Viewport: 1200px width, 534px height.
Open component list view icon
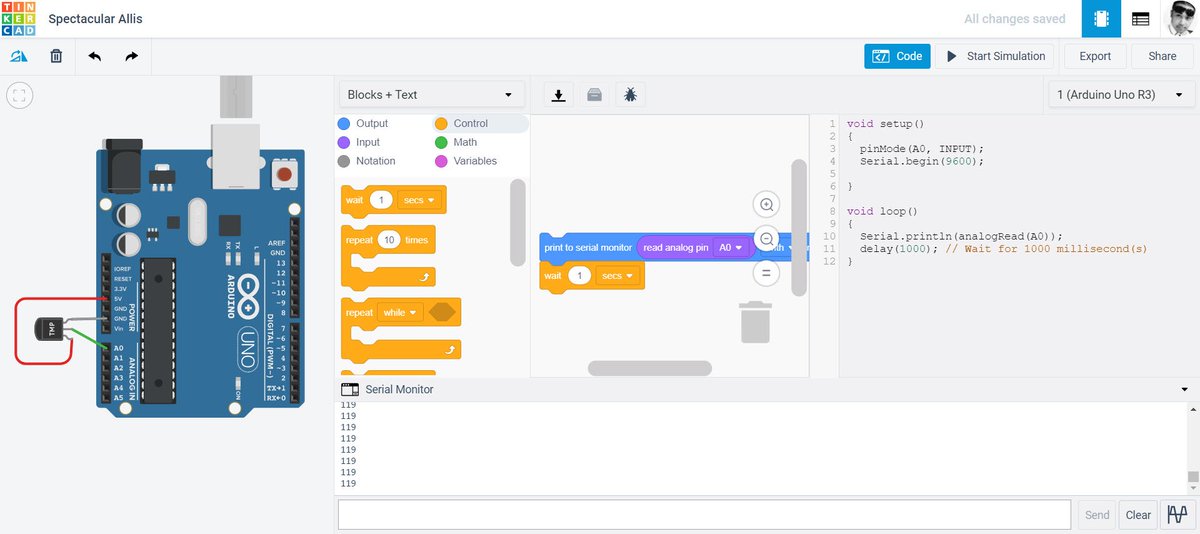1140,19
